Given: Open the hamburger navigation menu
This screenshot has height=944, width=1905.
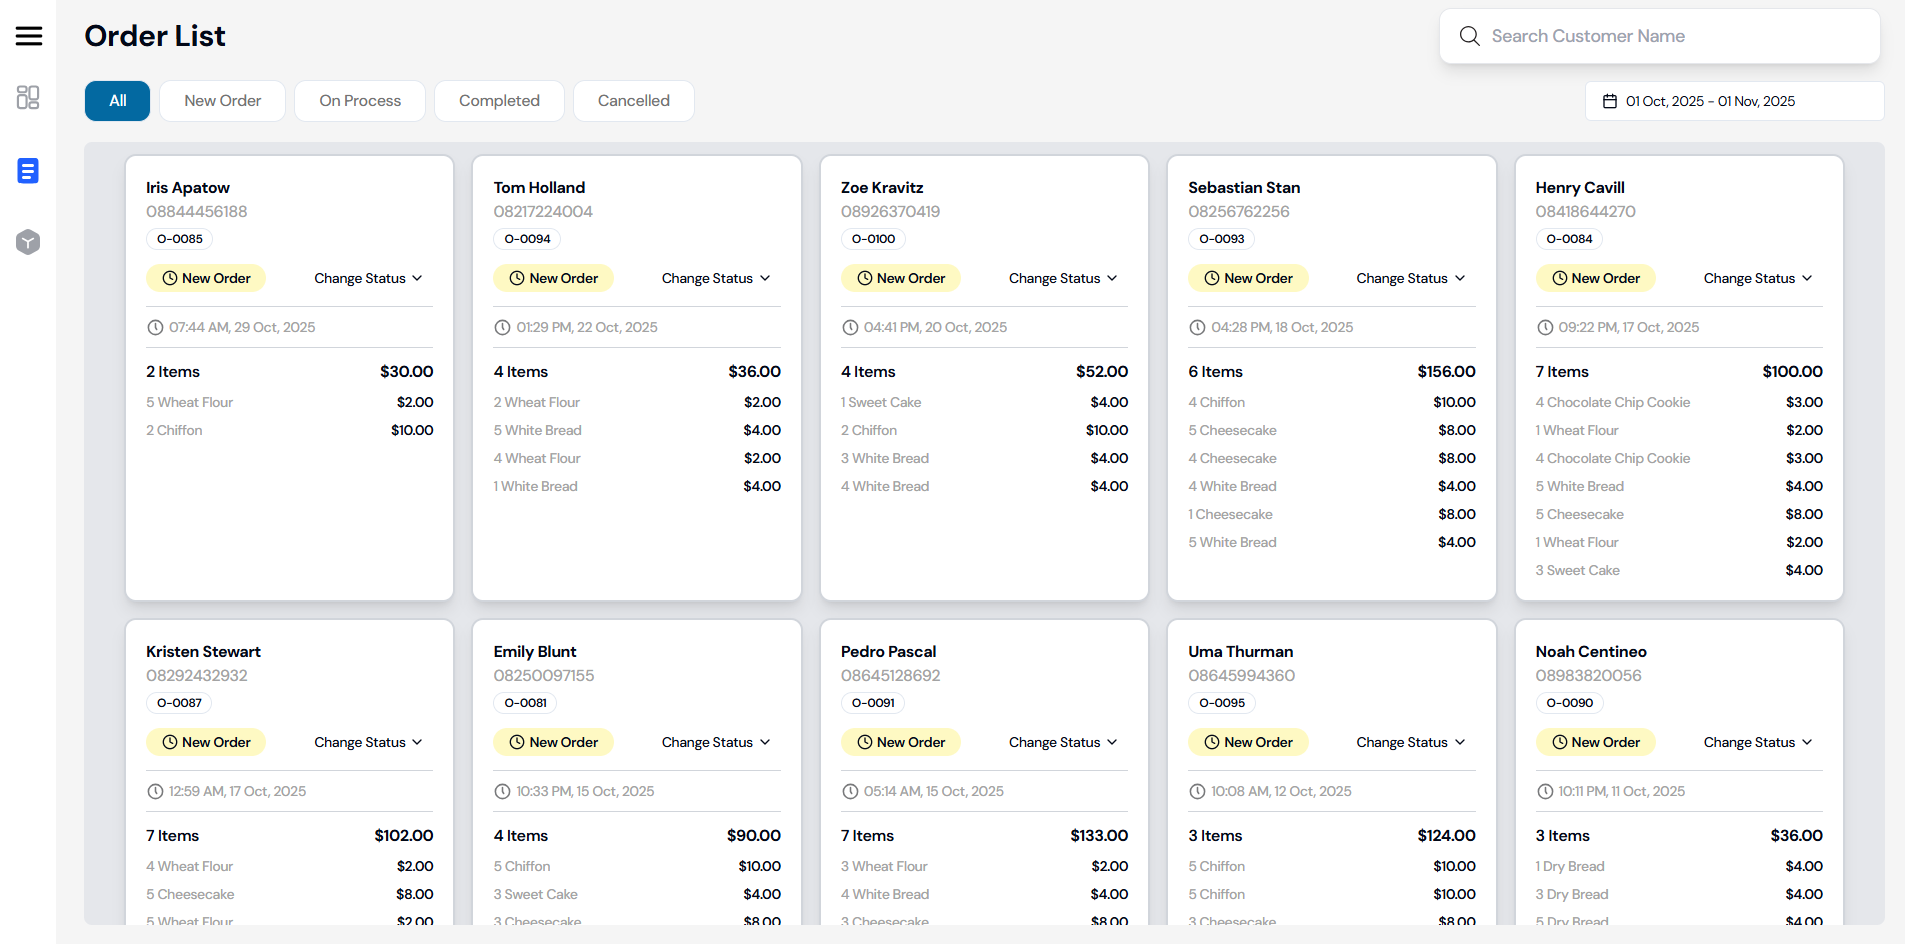Looking at the screenshot, I should [x=29, y=35].
